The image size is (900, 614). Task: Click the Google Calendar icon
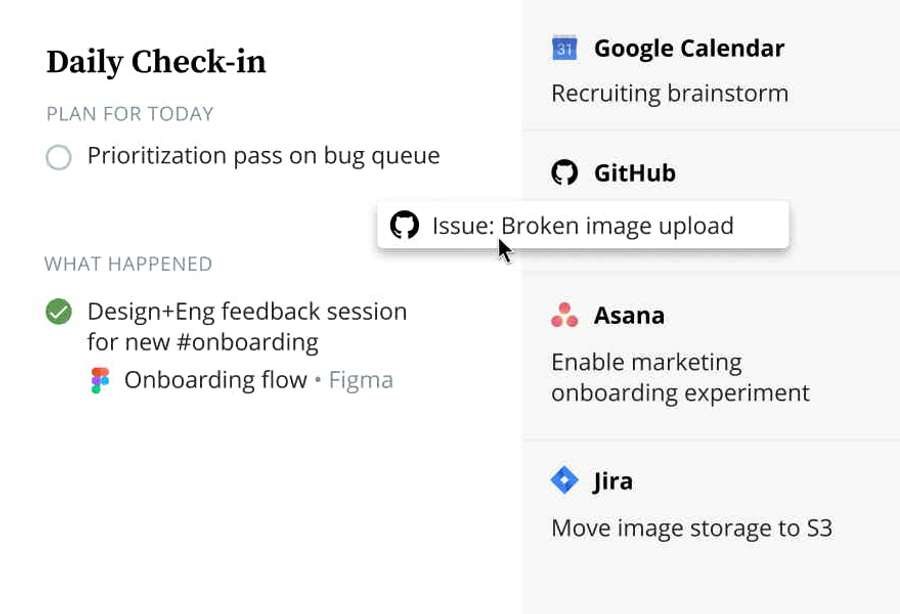click(565, 48)
